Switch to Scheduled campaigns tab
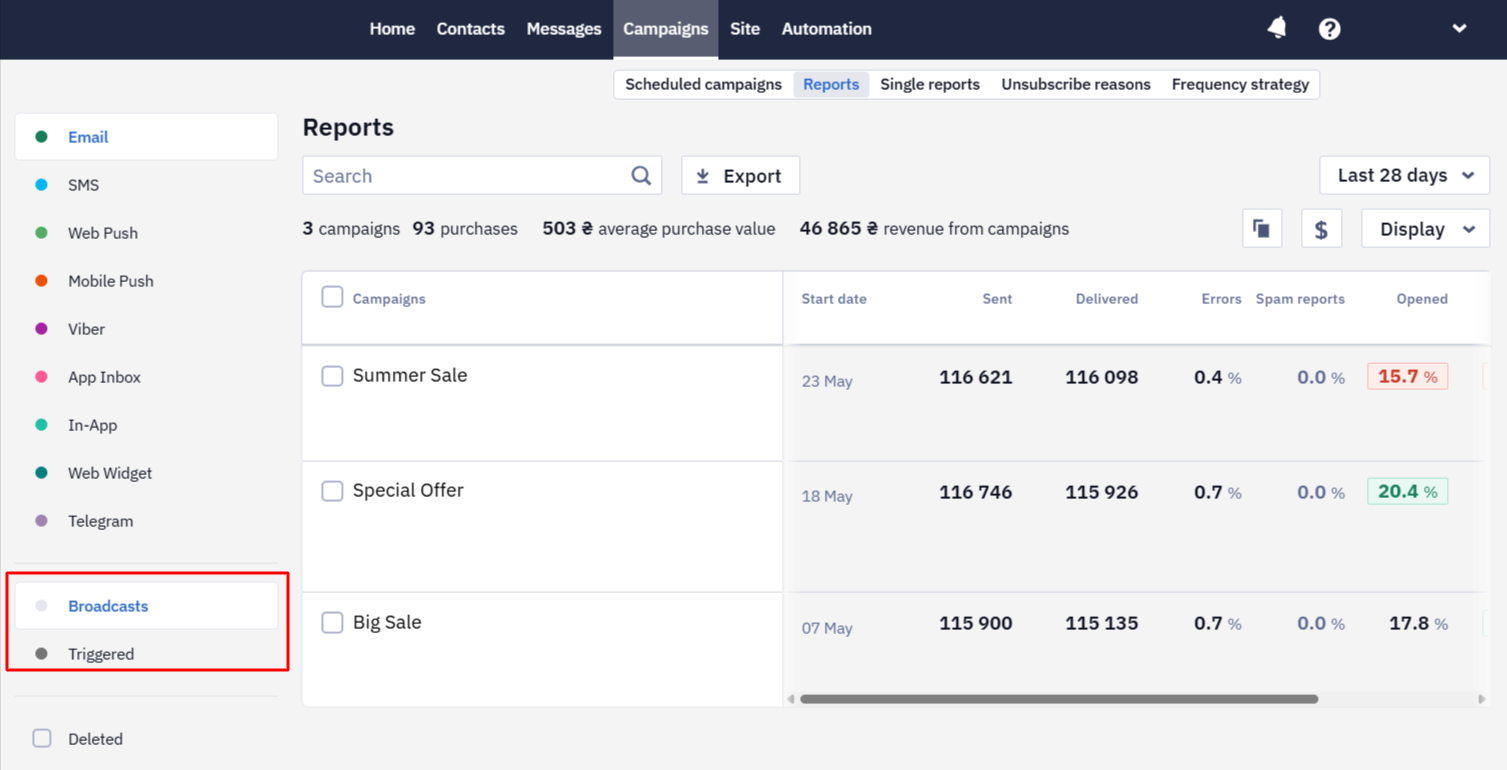This screenshot has height=770, width=1507. tap(703, 84)
